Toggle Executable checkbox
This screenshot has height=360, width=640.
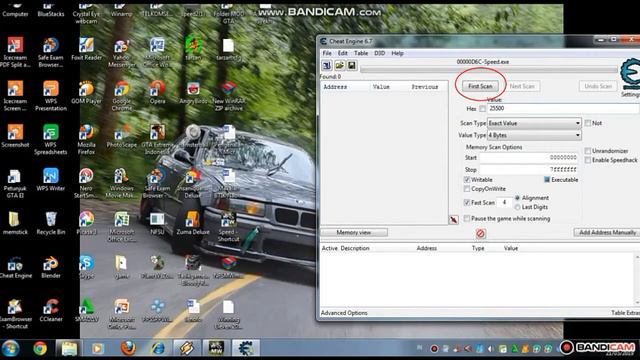[547, 180]
